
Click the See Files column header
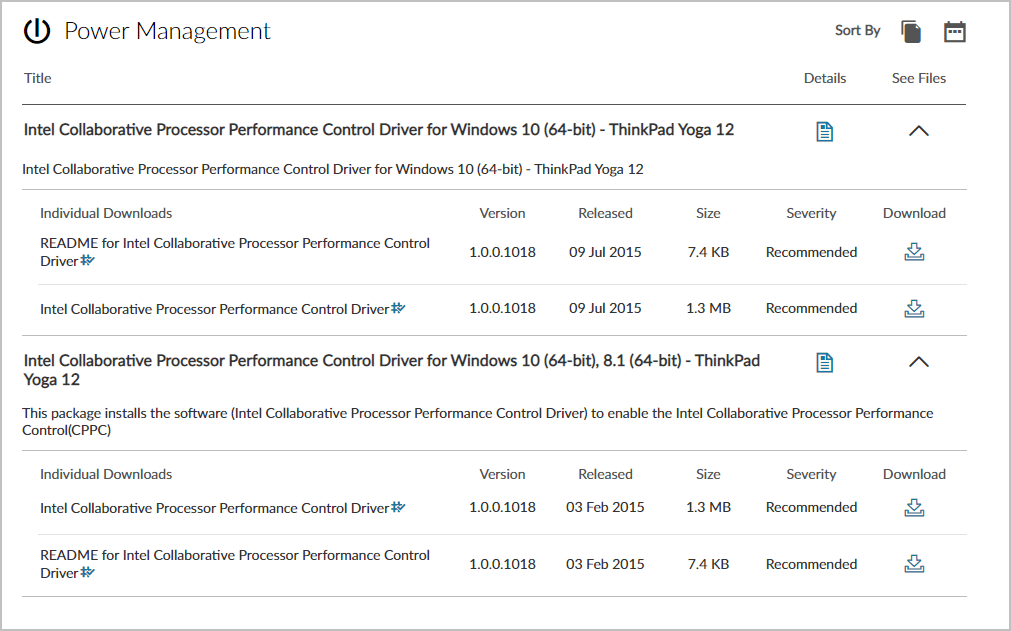coord(919,78)
